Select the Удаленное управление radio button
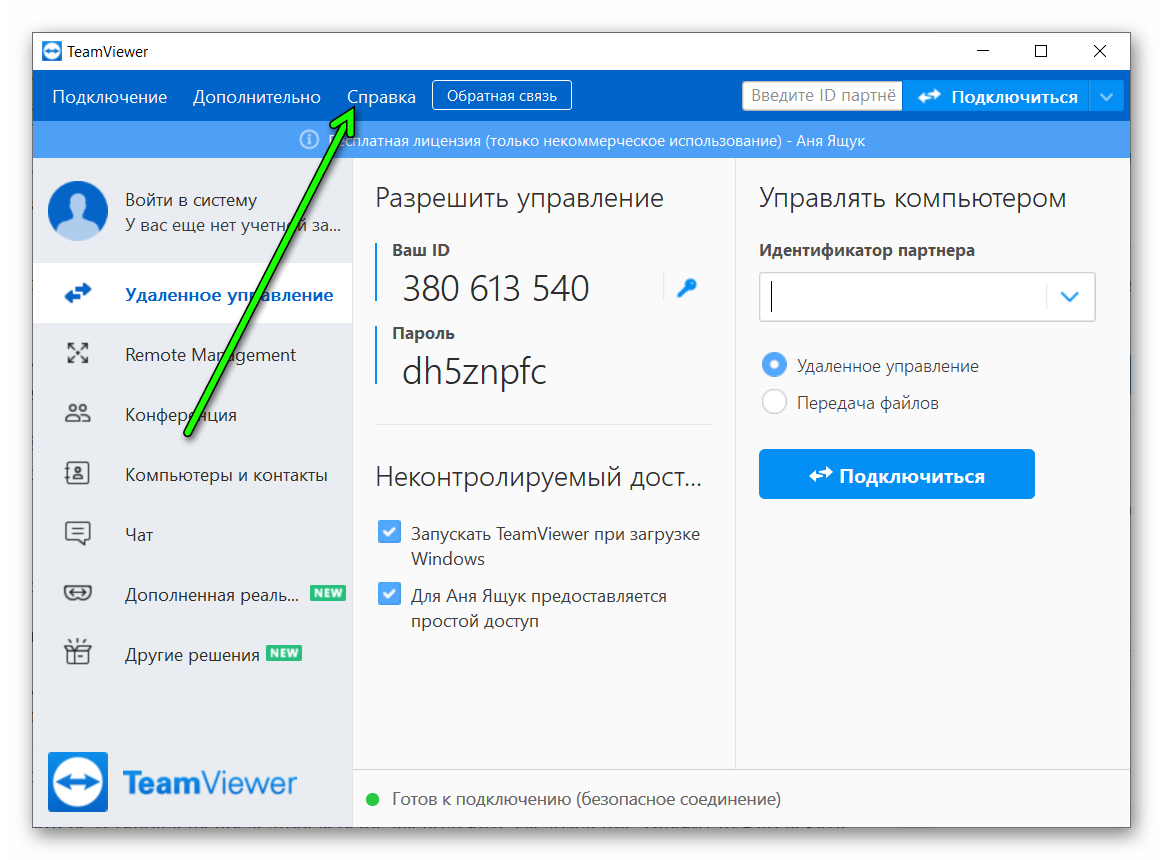The width and height of the screenshot is (1163, 860). (774, 365)
